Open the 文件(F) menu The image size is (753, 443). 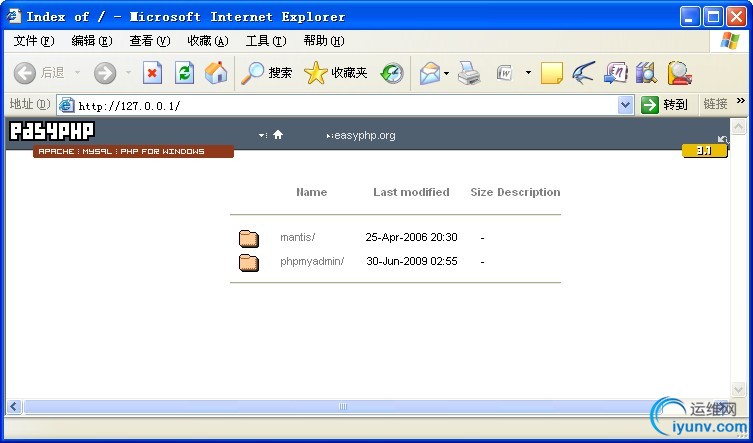point(34,41)
